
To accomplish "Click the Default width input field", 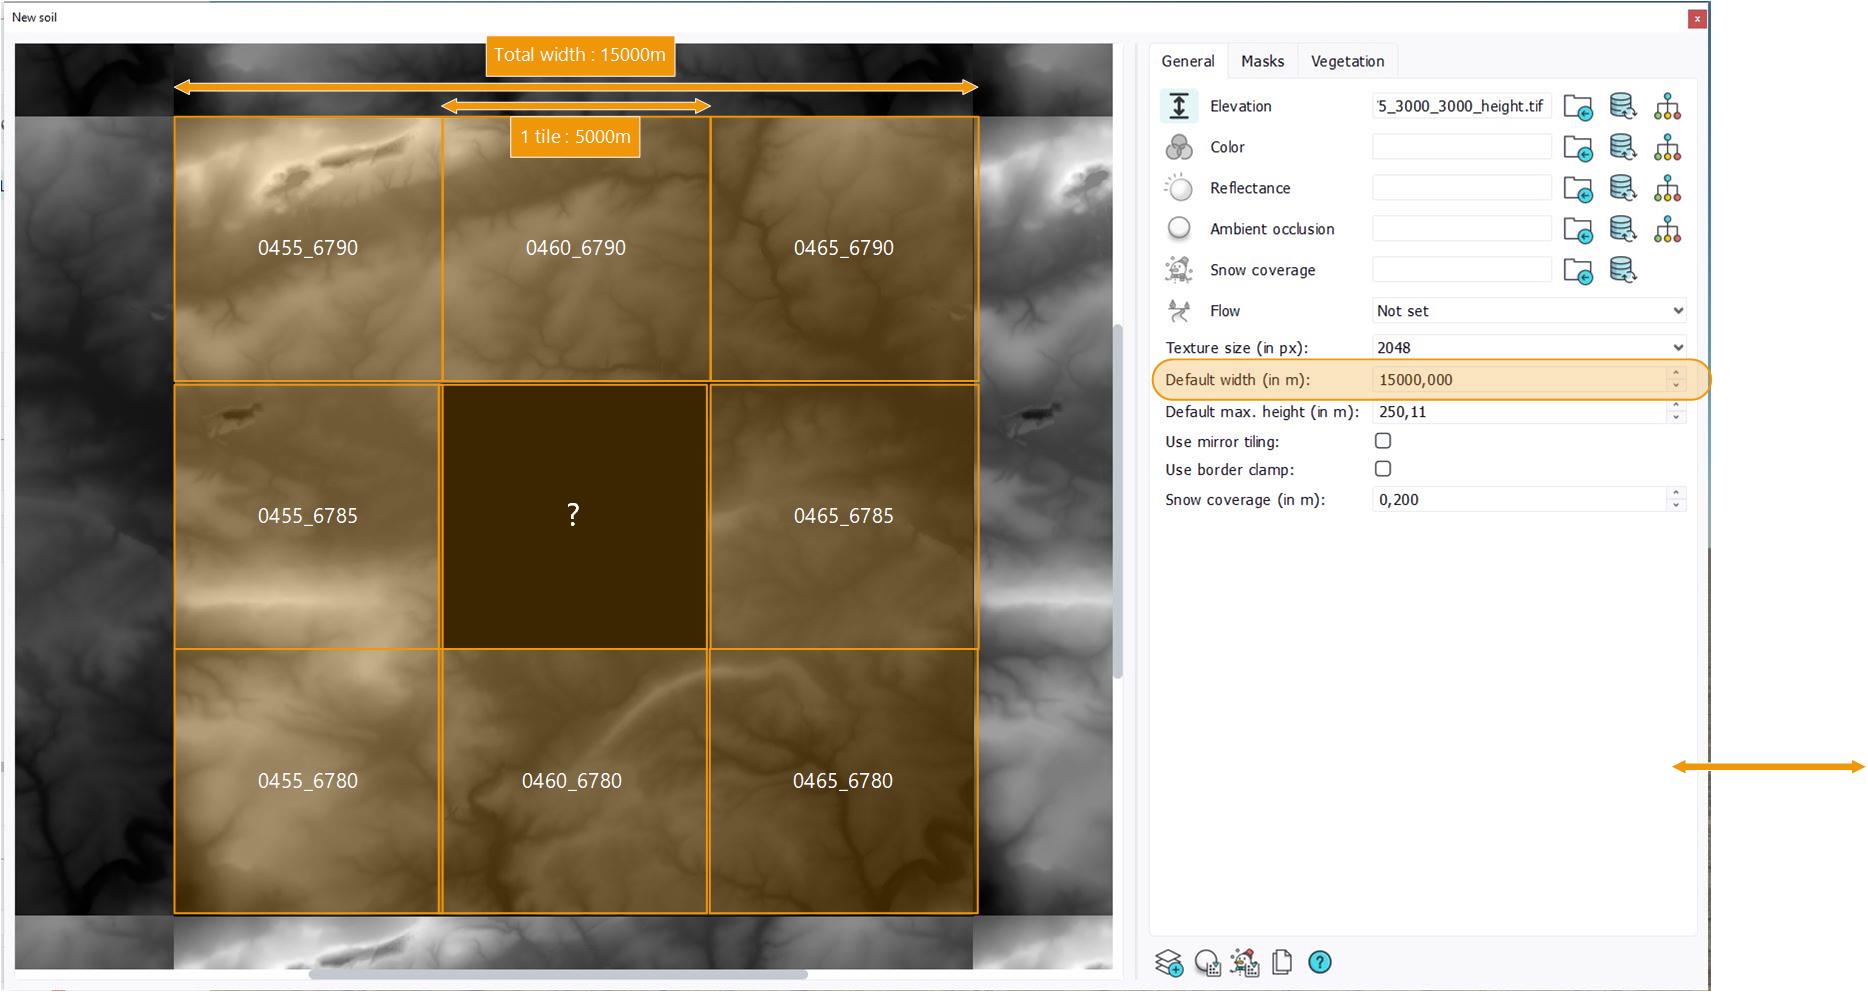I will pyautogui.click(x=1517, y=380).
